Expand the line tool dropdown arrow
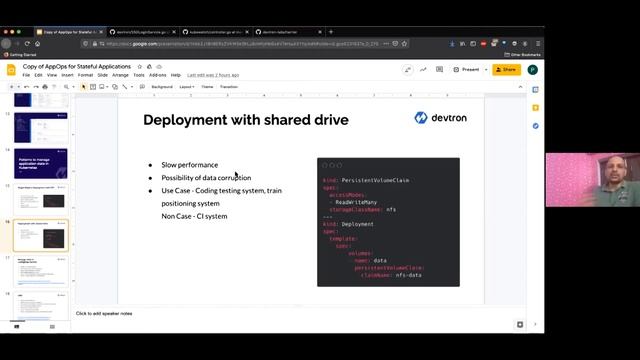640x360 pixels. coord(131,87)
